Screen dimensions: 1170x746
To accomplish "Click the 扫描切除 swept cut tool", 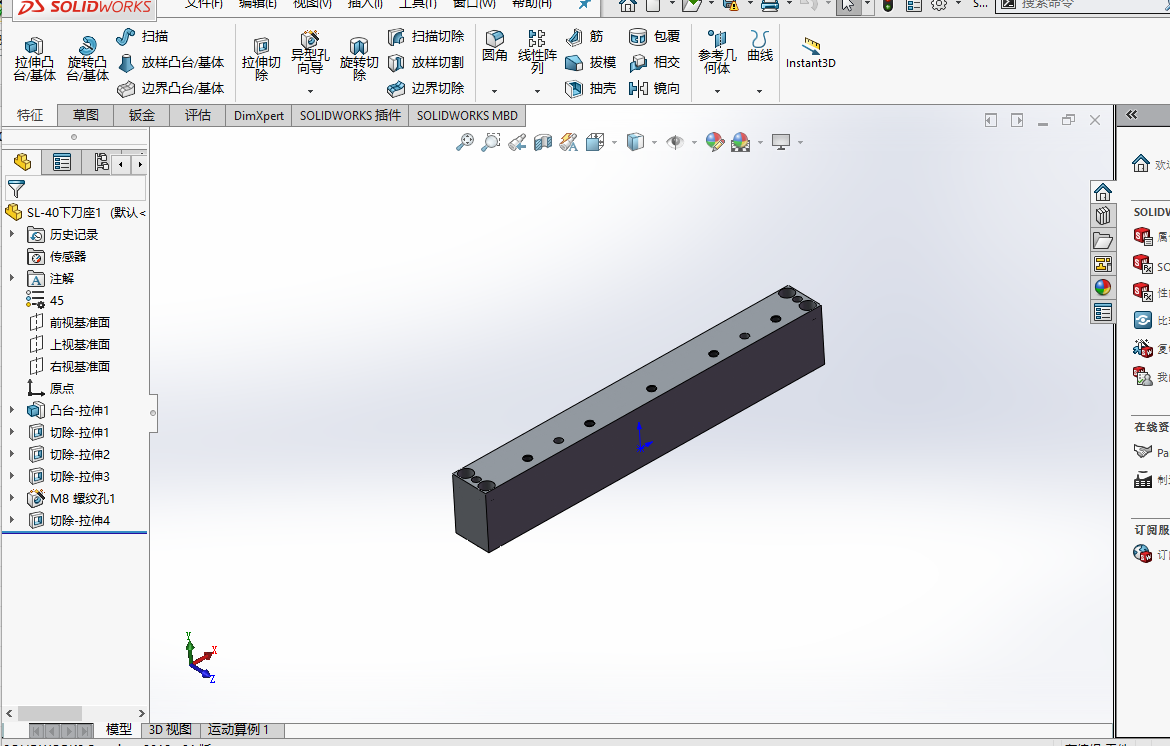I will pos(426,36).
